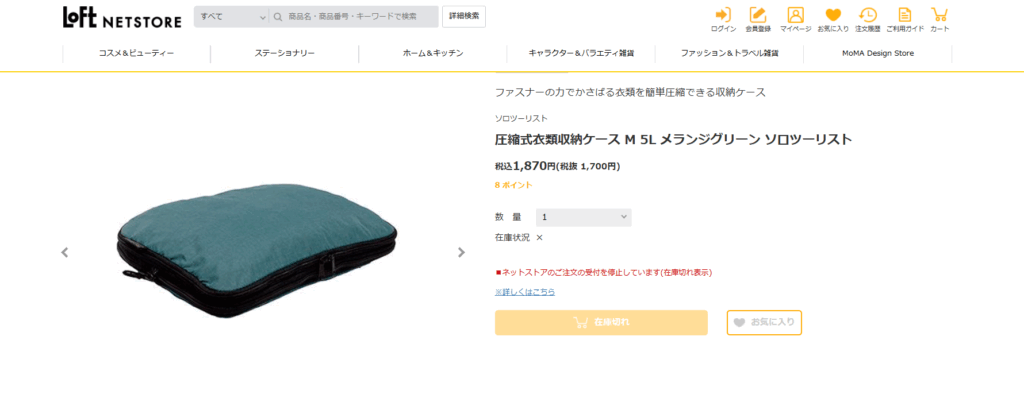Screen dimensions: 1024x406
Task: Open the ログイン login icon
Action: (x=723, y=19)
